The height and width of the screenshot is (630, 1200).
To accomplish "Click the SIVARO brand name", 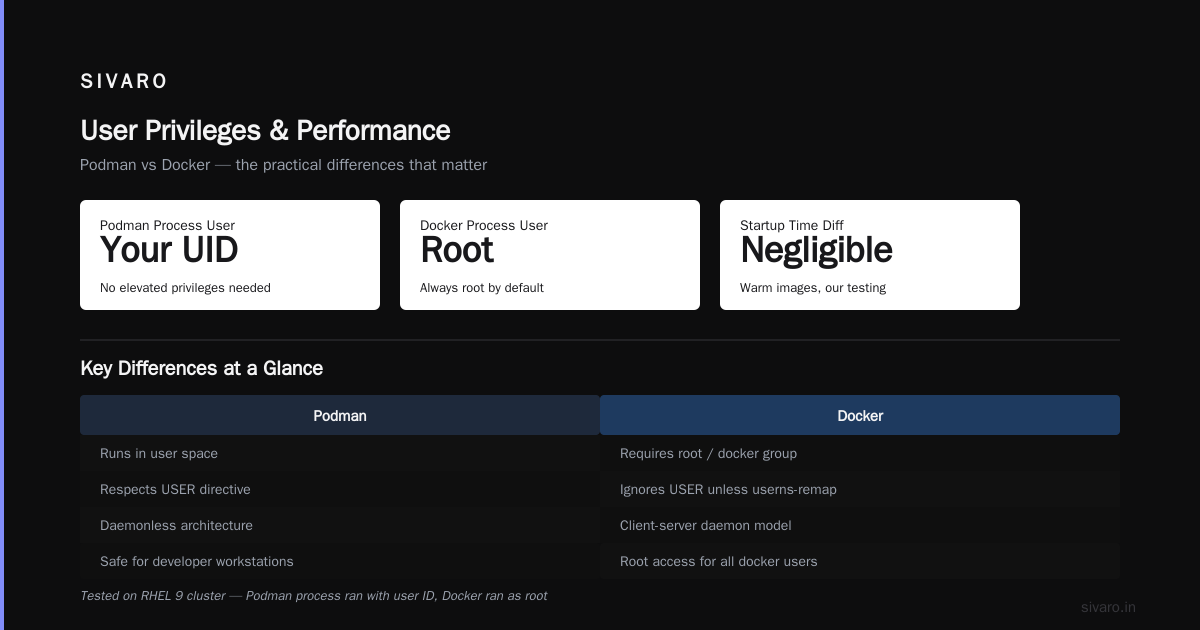I will 124,82.
